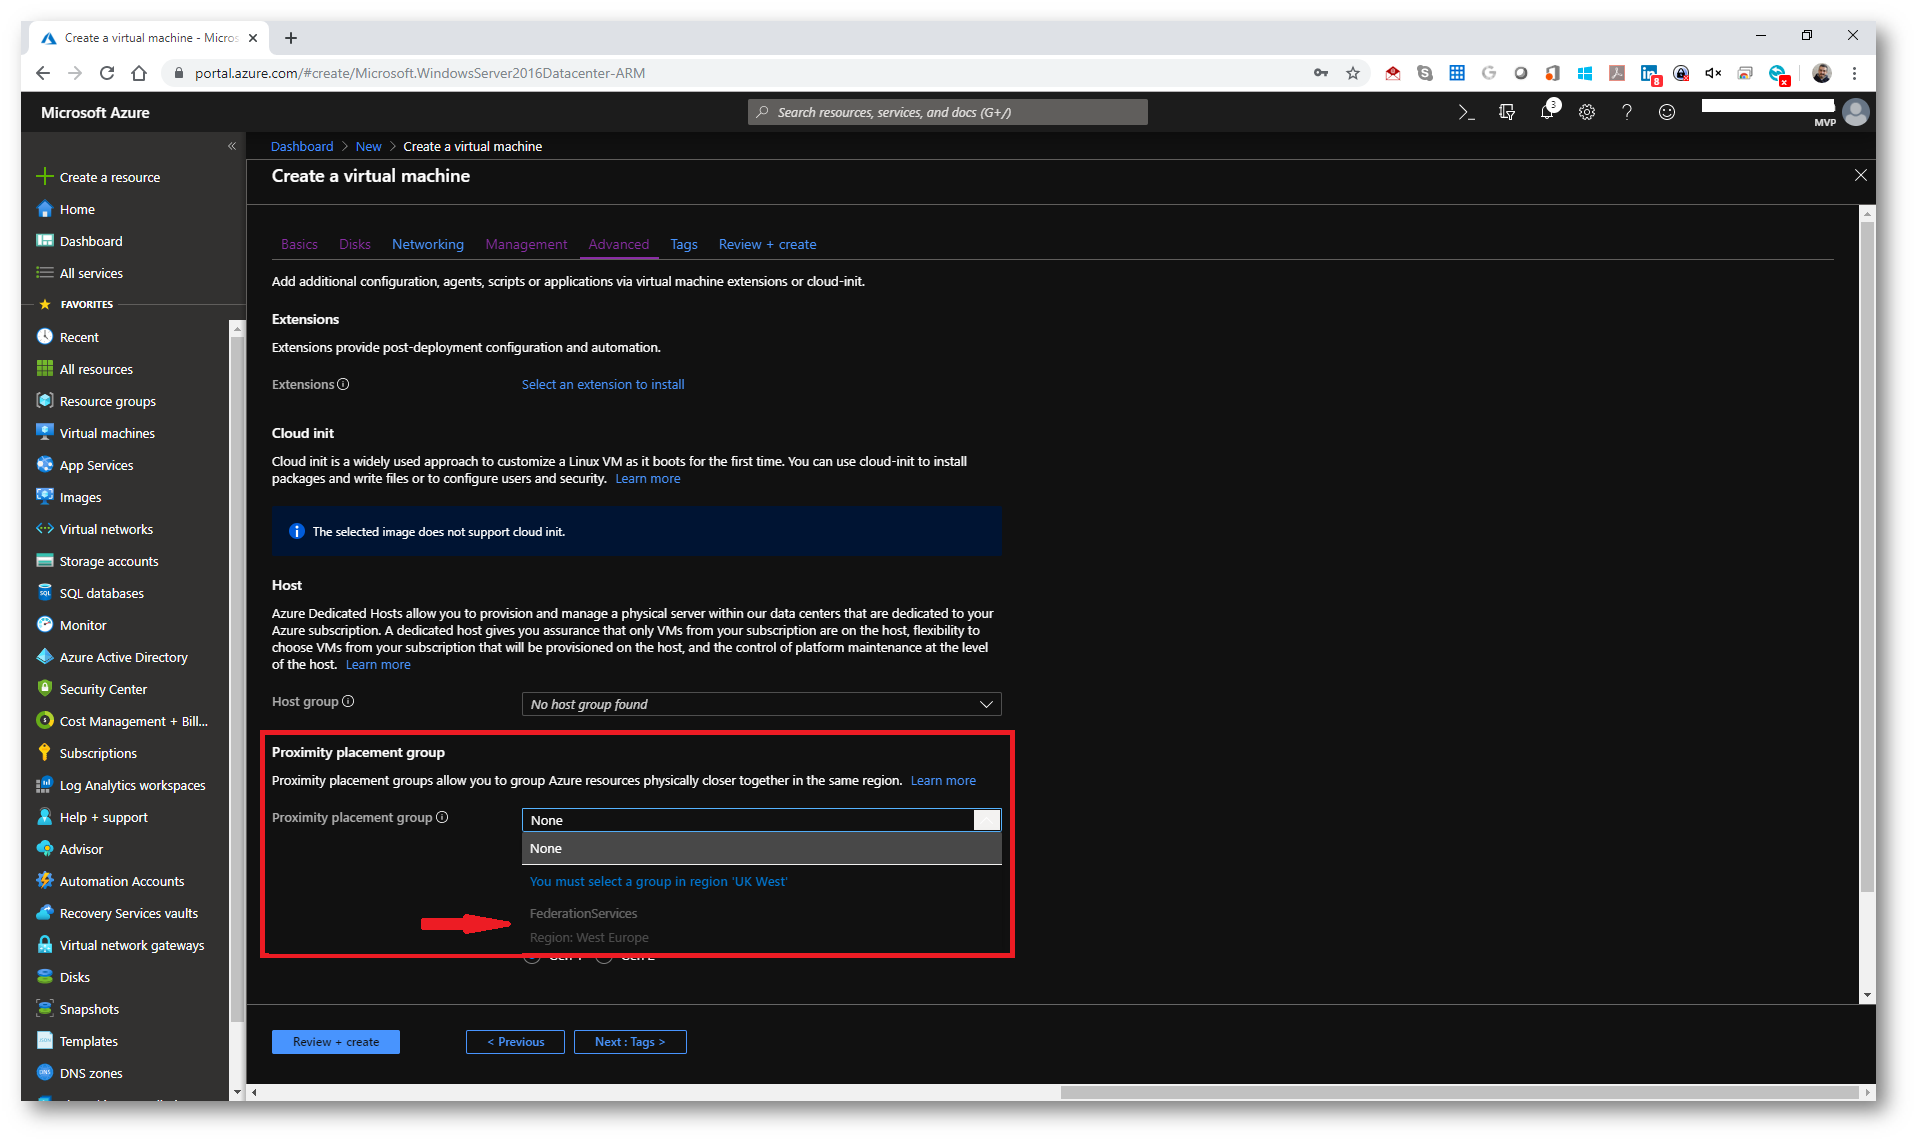Collapse the left sidebar menu
Screen dimensions: 1918x1143
click(232, 146)
